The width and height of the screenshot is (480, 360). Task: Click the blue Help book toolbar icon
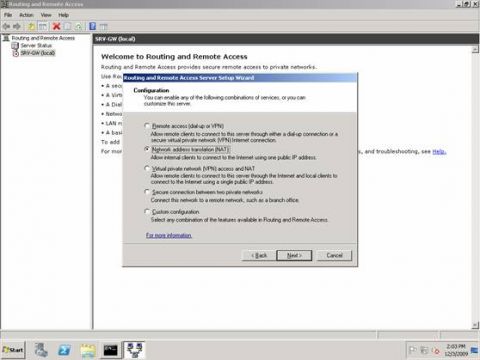(x=93, y=26)
